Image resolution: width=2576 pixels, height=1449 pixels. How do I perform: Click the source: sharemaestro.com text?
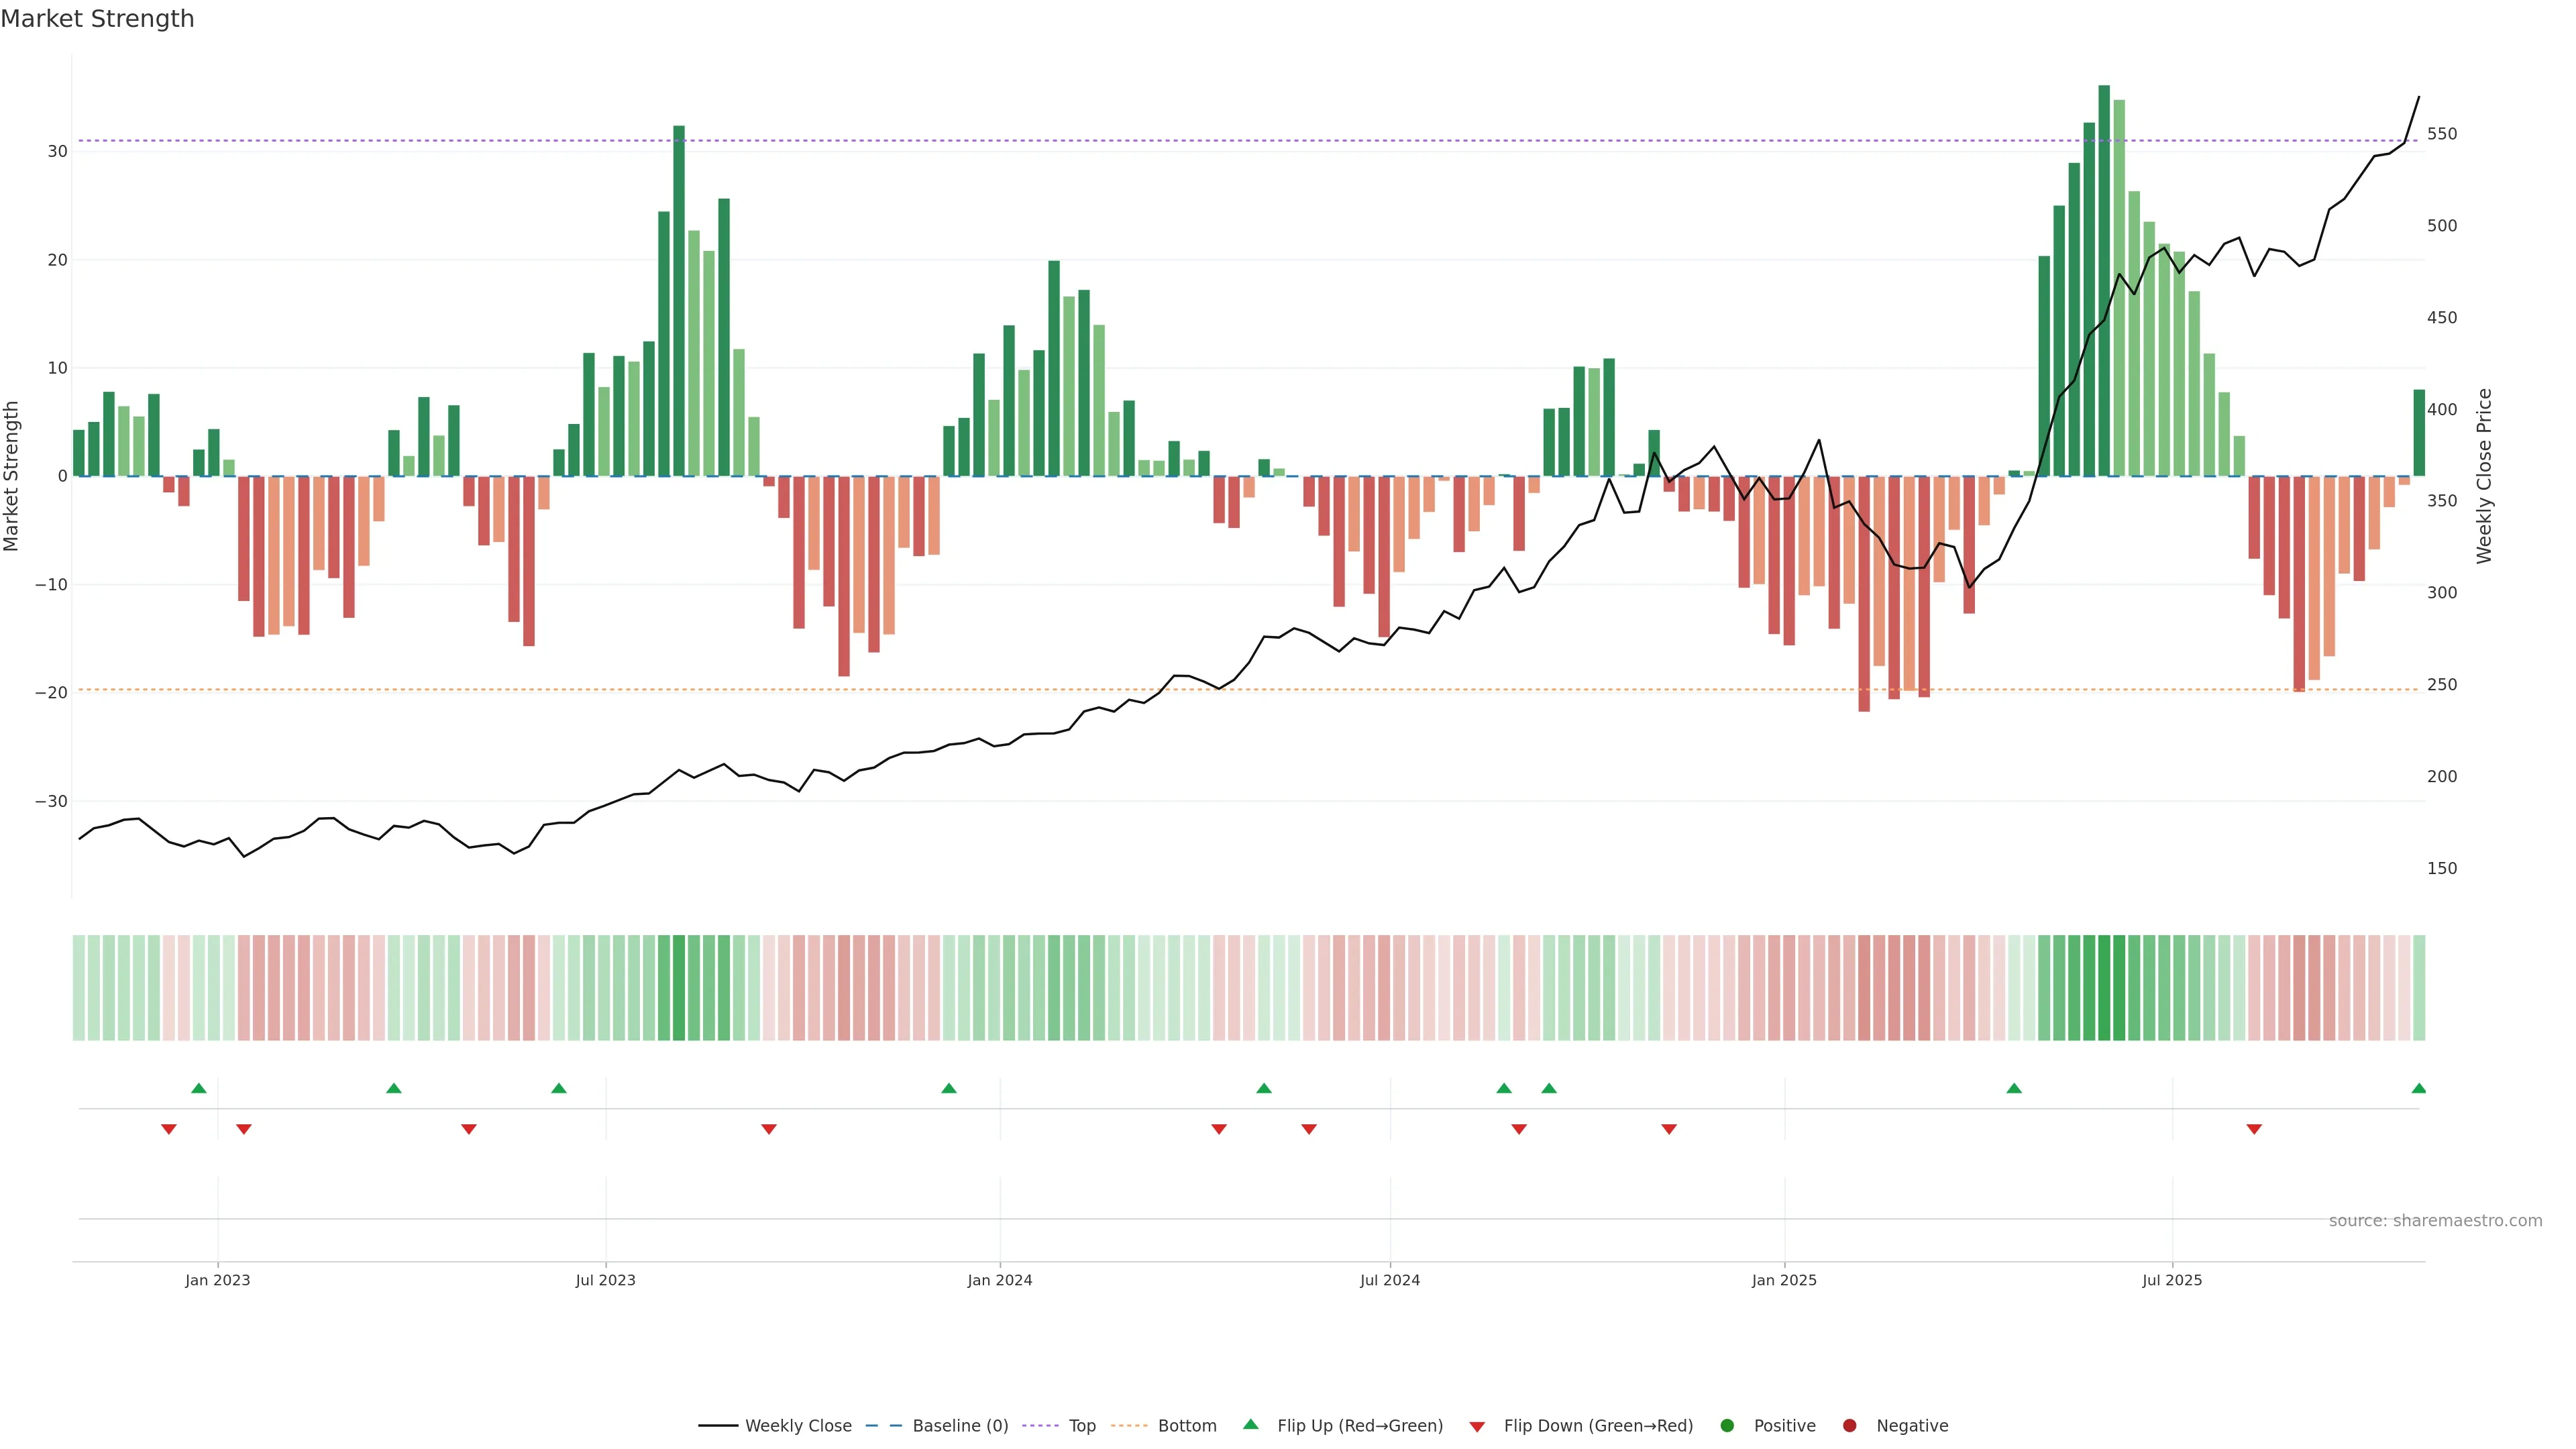click(x=2435, y=1221)
